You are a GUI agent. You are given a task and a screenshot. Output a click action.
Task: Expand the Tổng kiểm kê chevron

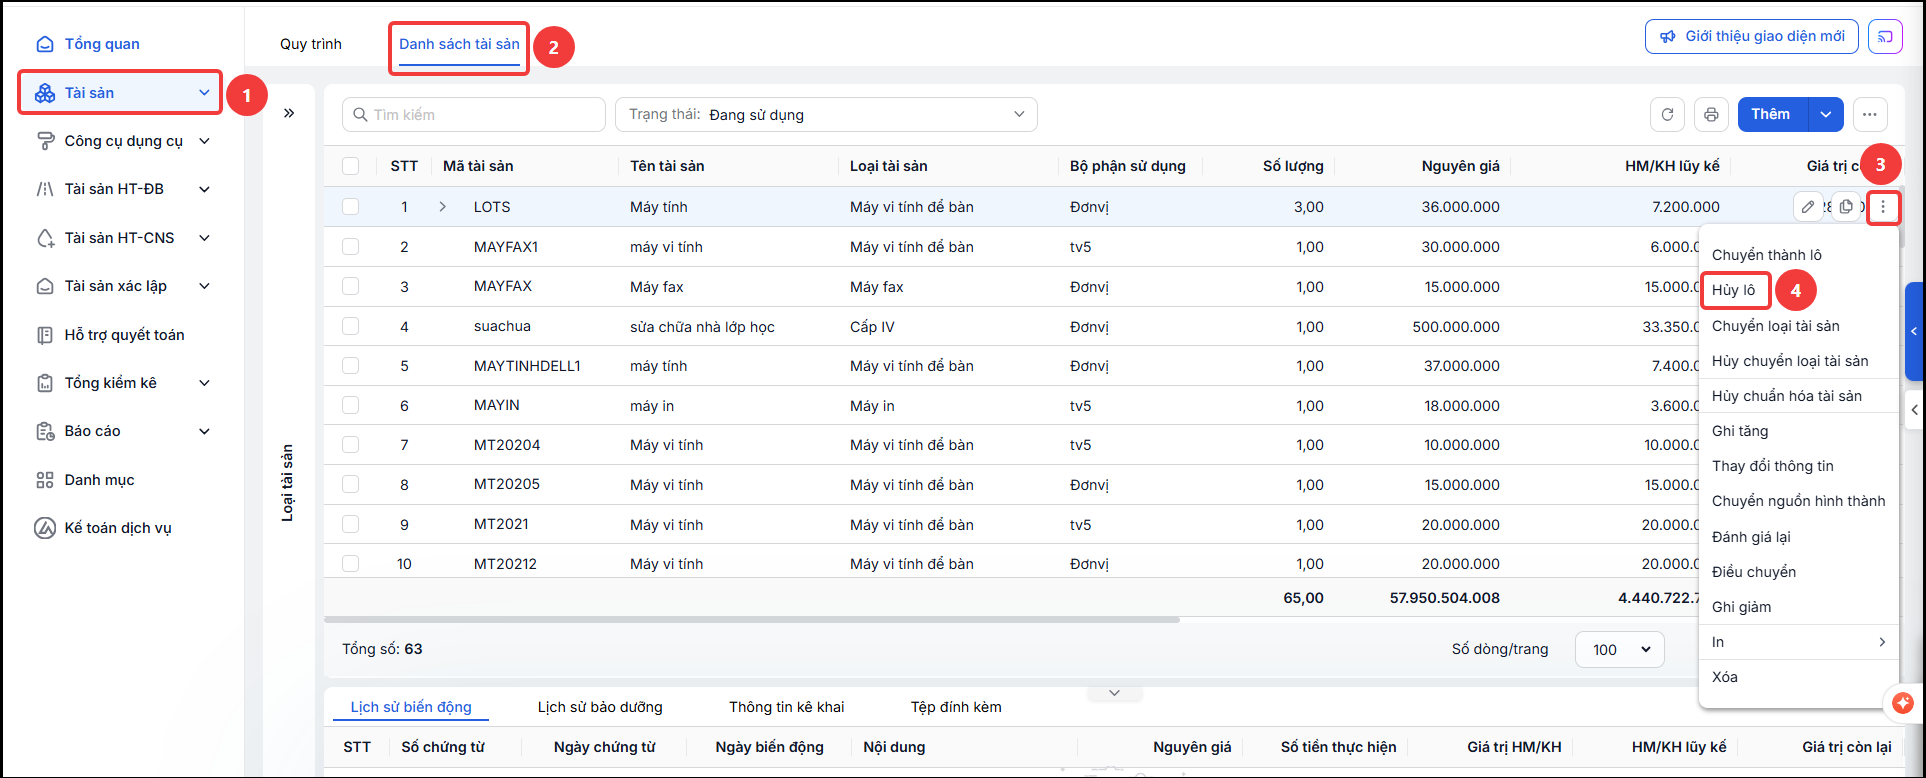tap(205, 383)
